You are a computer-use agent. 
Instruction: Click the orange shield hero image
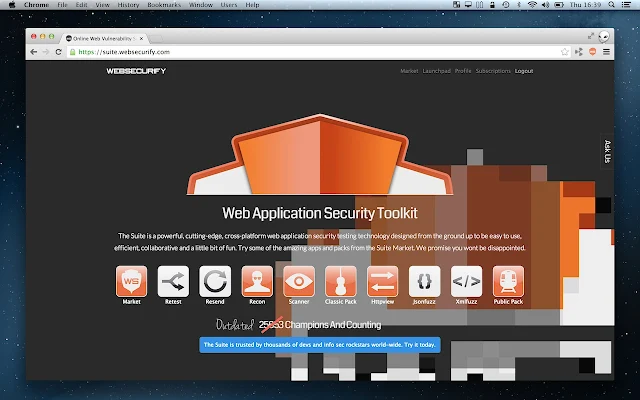tap(320, 154)
